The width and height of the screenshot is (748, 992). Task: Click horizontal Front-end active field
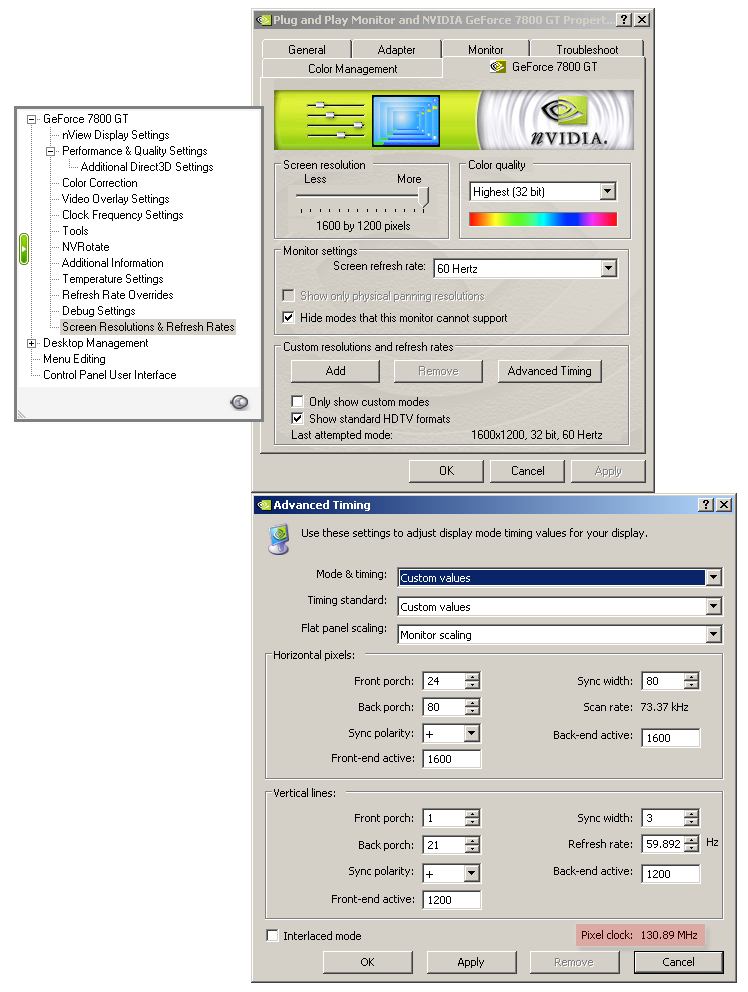[452, 759]
